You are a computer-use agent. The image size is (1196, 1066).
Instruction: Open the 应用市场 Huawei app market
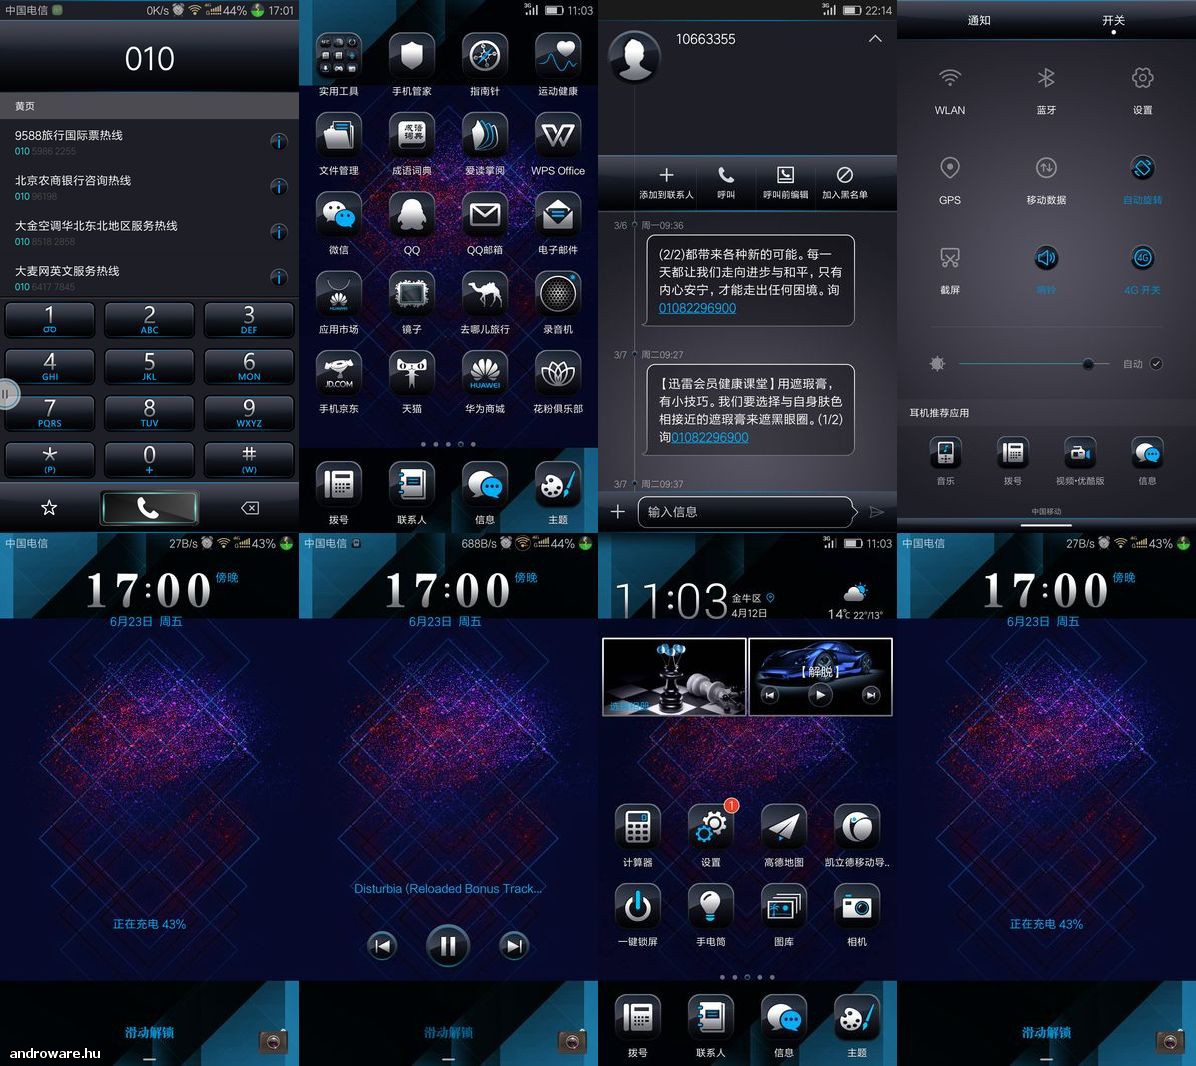point(338,295)
